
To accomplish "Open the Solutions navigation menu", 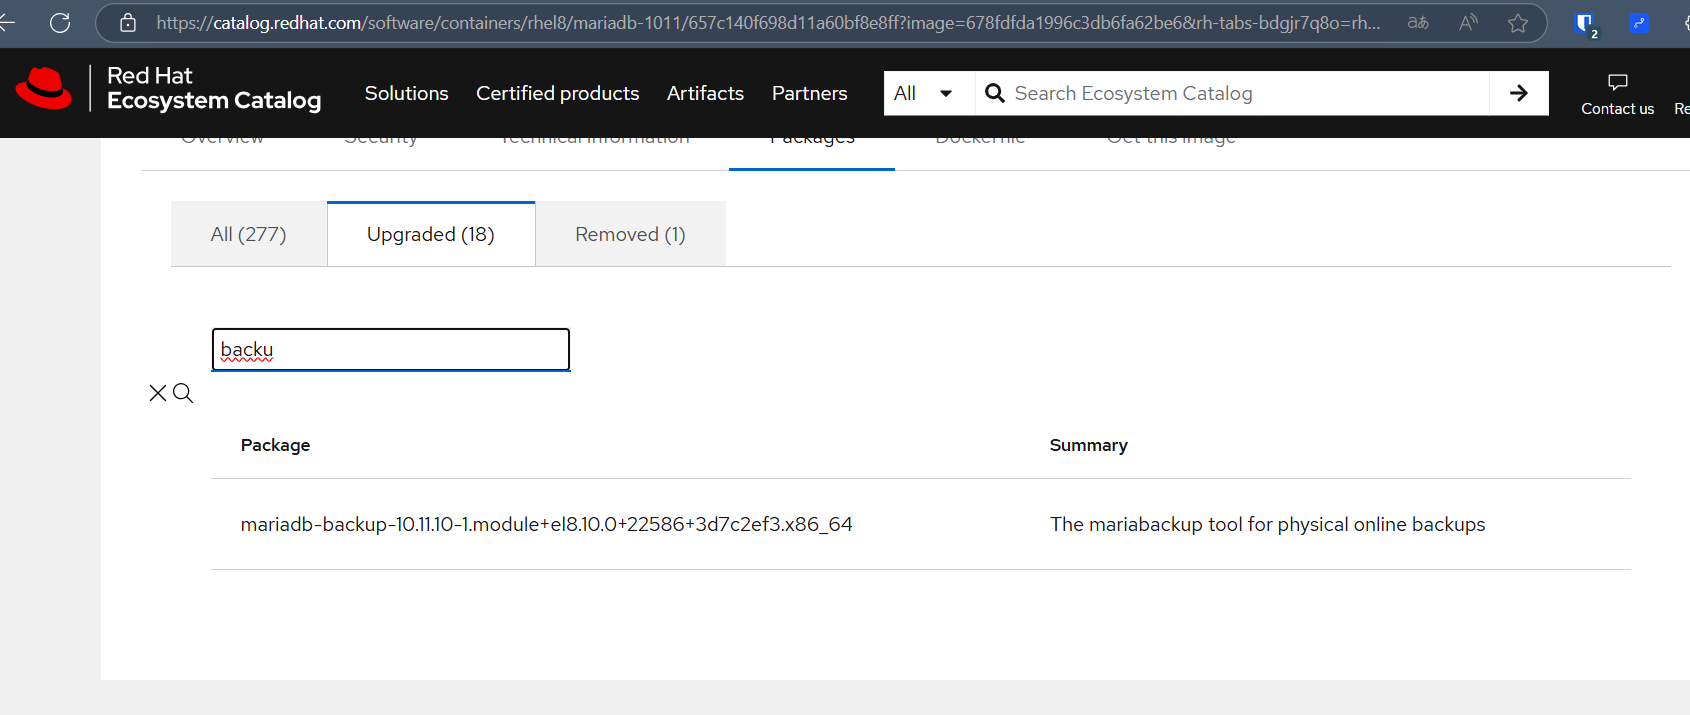I will point(406,93).
